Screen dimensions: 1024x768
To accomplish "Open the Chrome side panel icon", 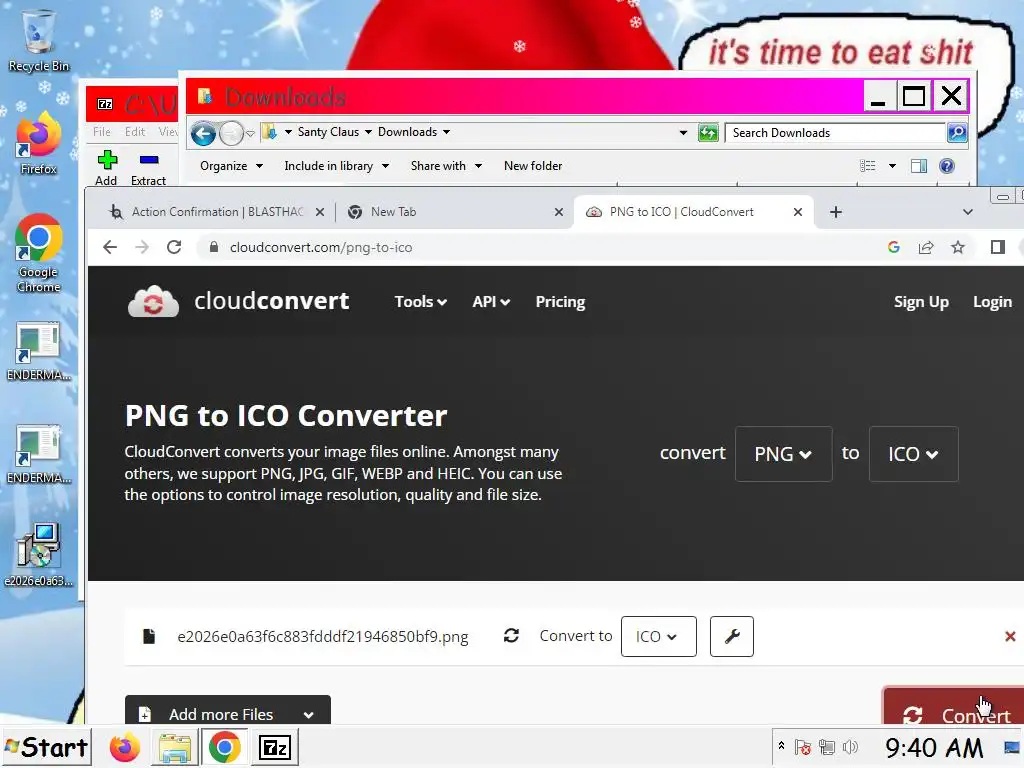I will click(997, 248).
